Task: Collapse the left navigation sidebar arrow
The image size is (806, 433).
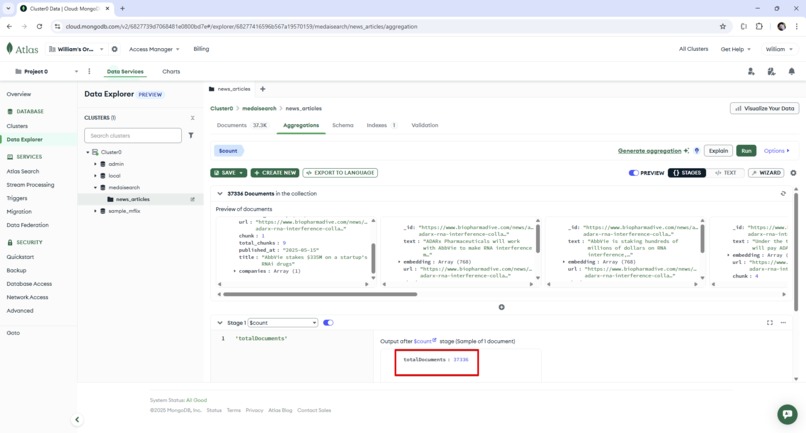Action: (77, 420)
